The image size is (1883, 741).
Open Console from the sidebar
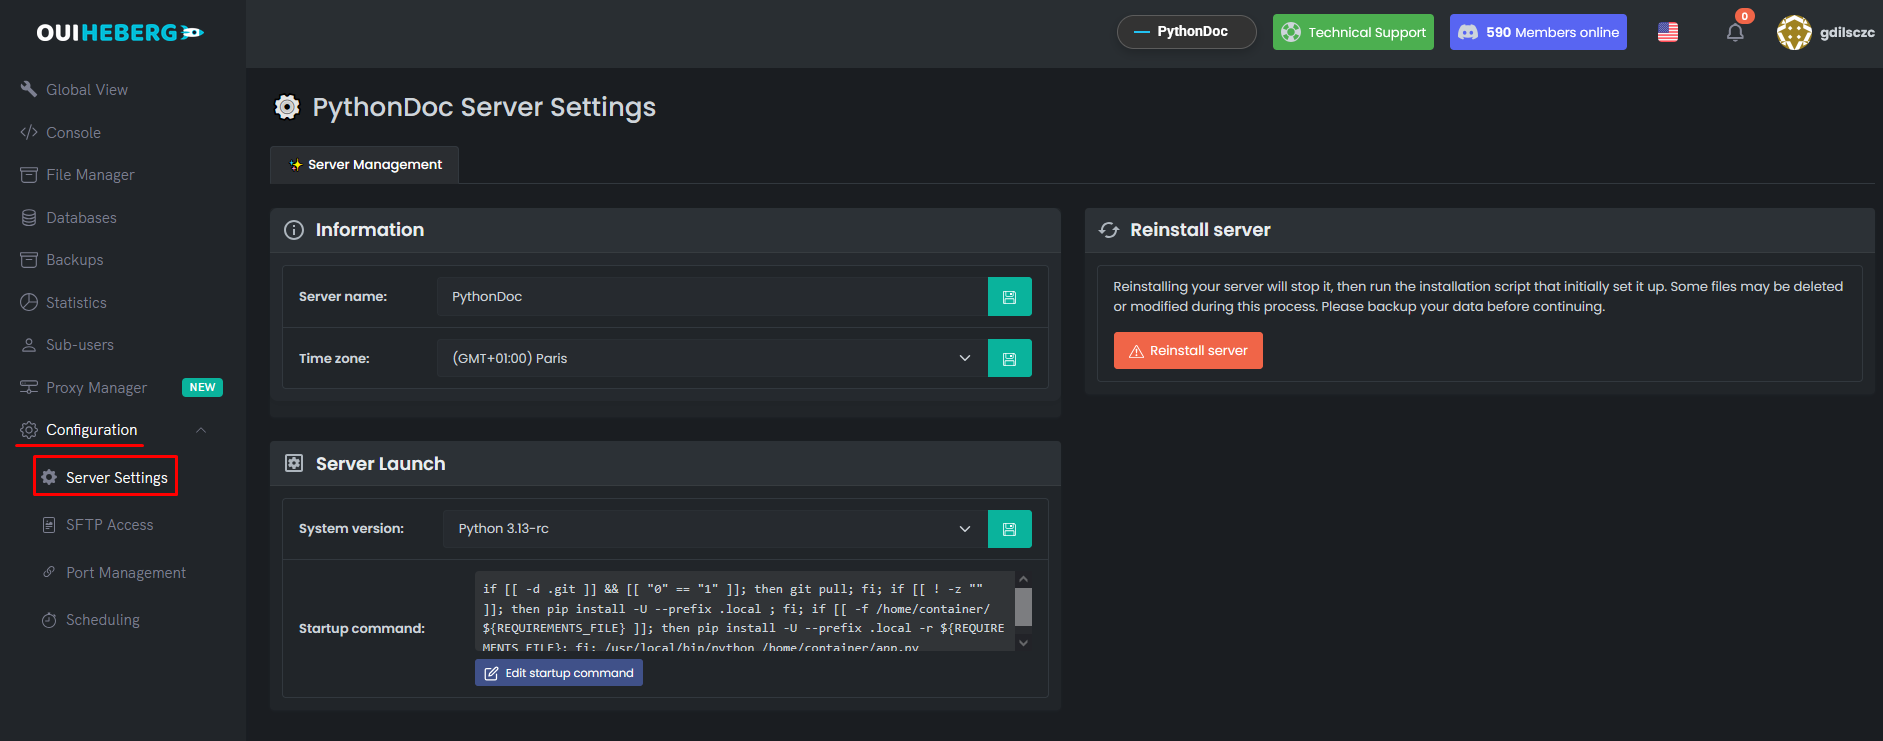pyautogui.click(x=73, y=133)
